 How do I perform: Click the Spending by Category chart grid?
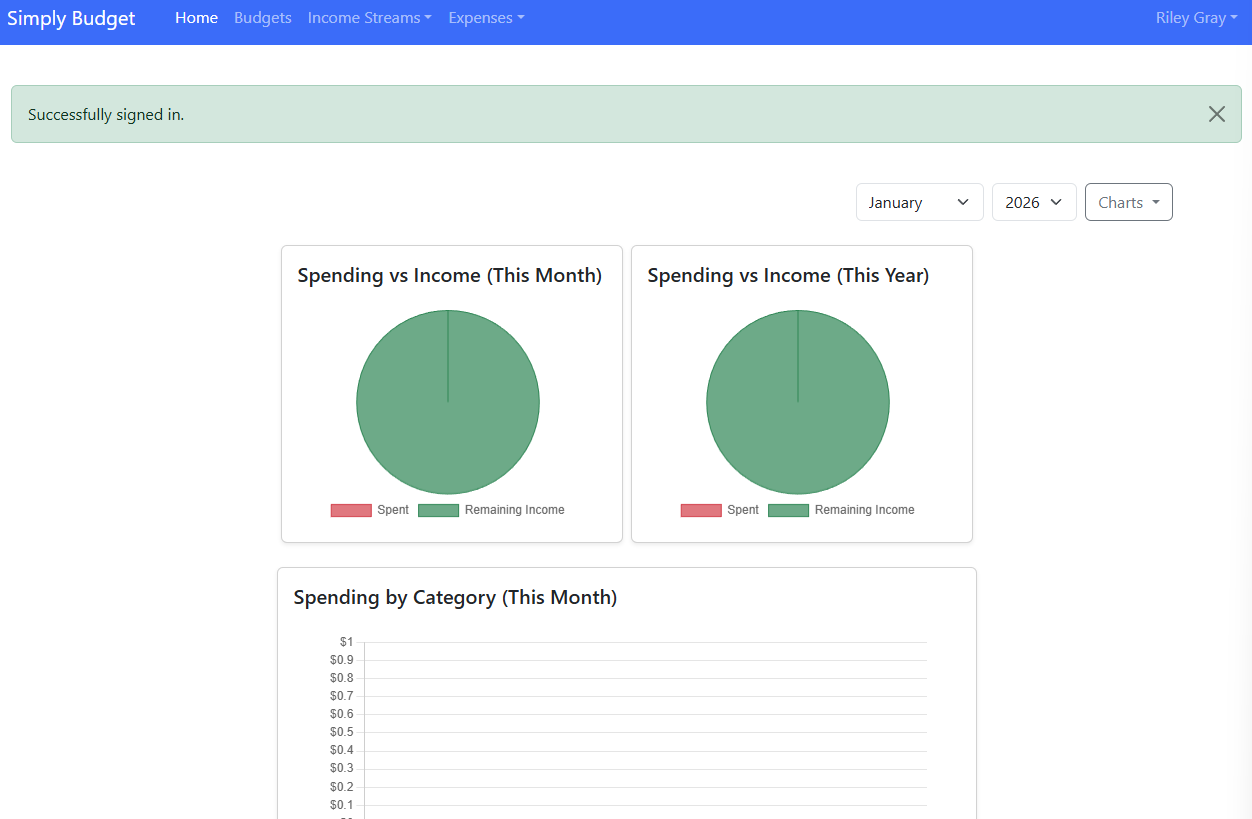pyautogui.click(x=645, y=730)
